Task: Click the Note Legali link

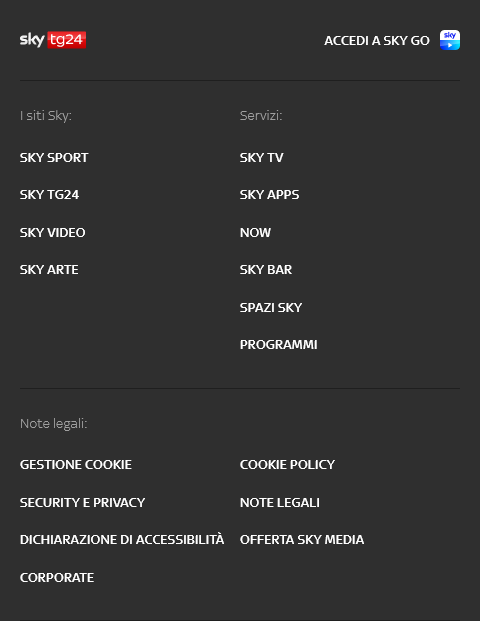Action: (280, 503)
